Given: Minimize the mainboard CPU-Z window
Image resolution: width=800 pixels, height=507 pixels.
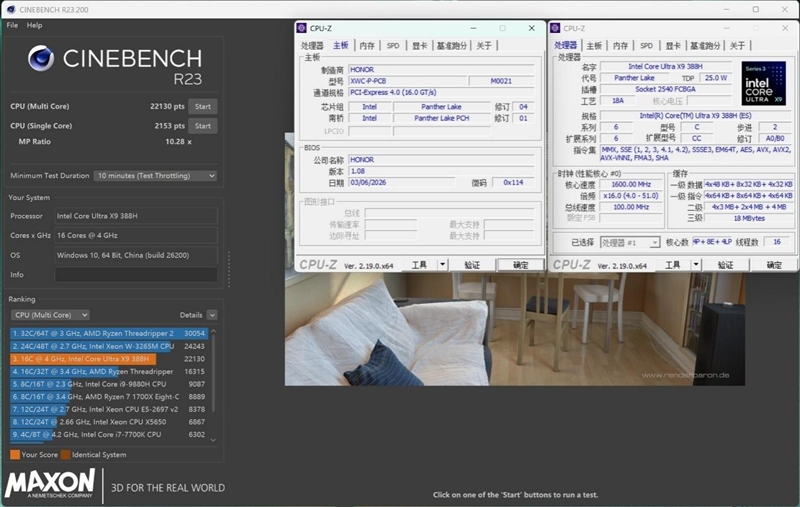Looking at the screenshot, I should pos(473,28).
